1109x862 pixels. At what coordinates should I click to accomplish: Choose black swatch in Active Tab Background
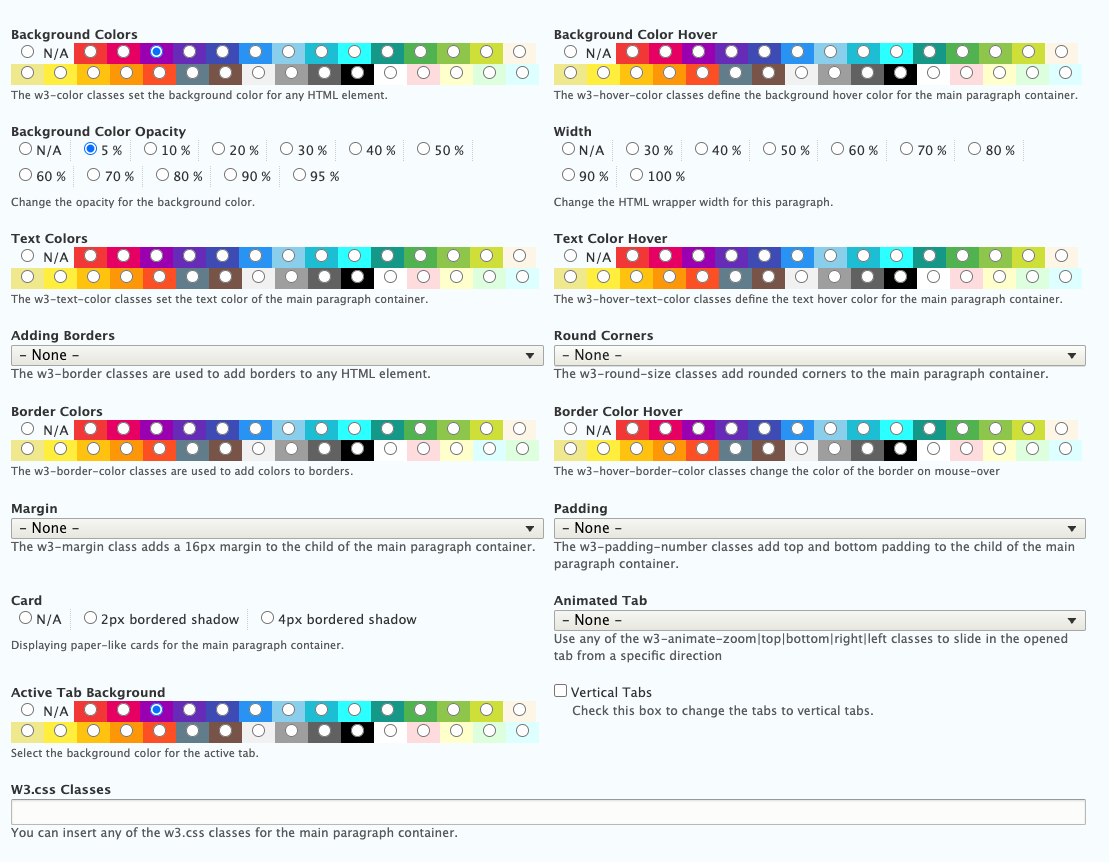[357, 730]
